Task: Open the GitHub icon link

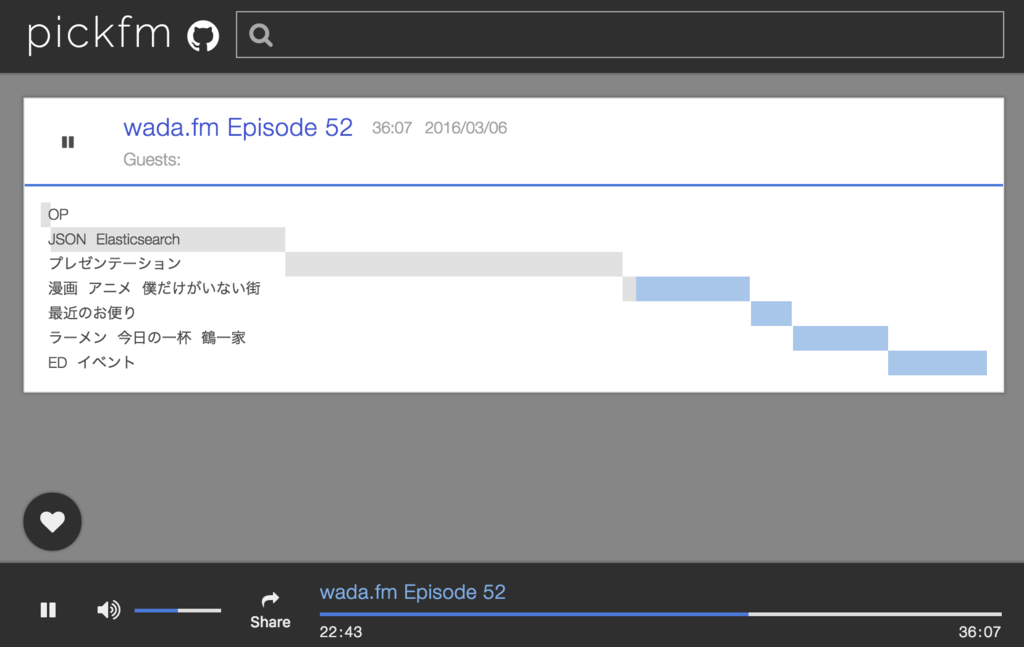Action: tap(203, 35)
